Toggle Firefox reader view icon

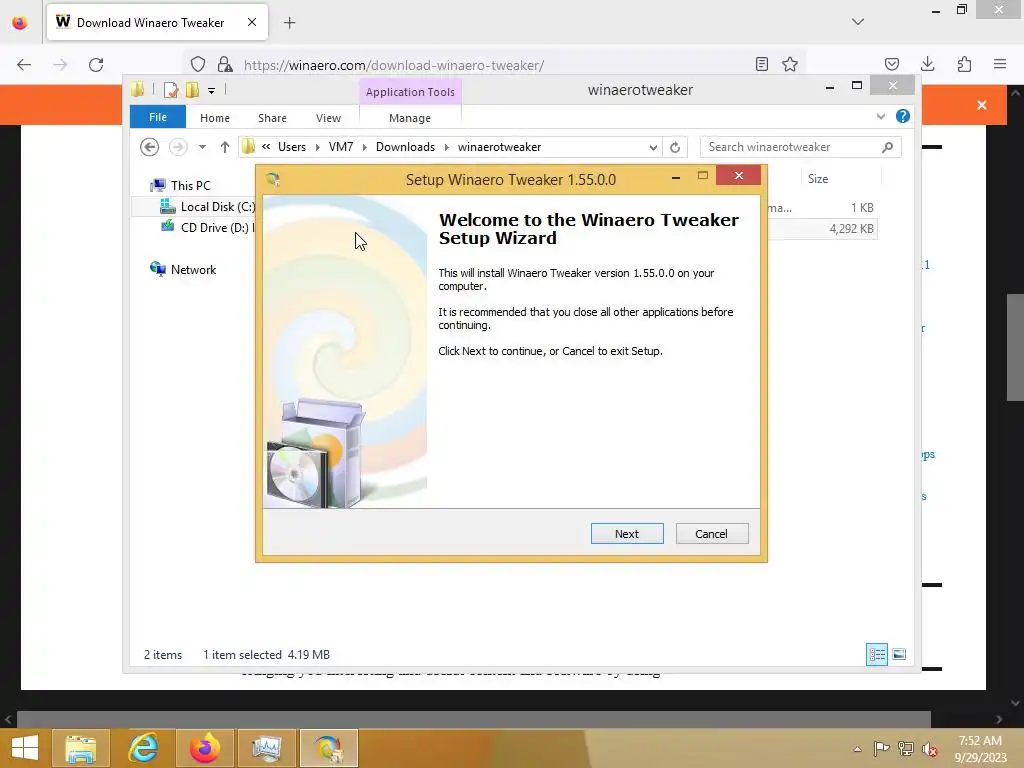pos(761,64)
